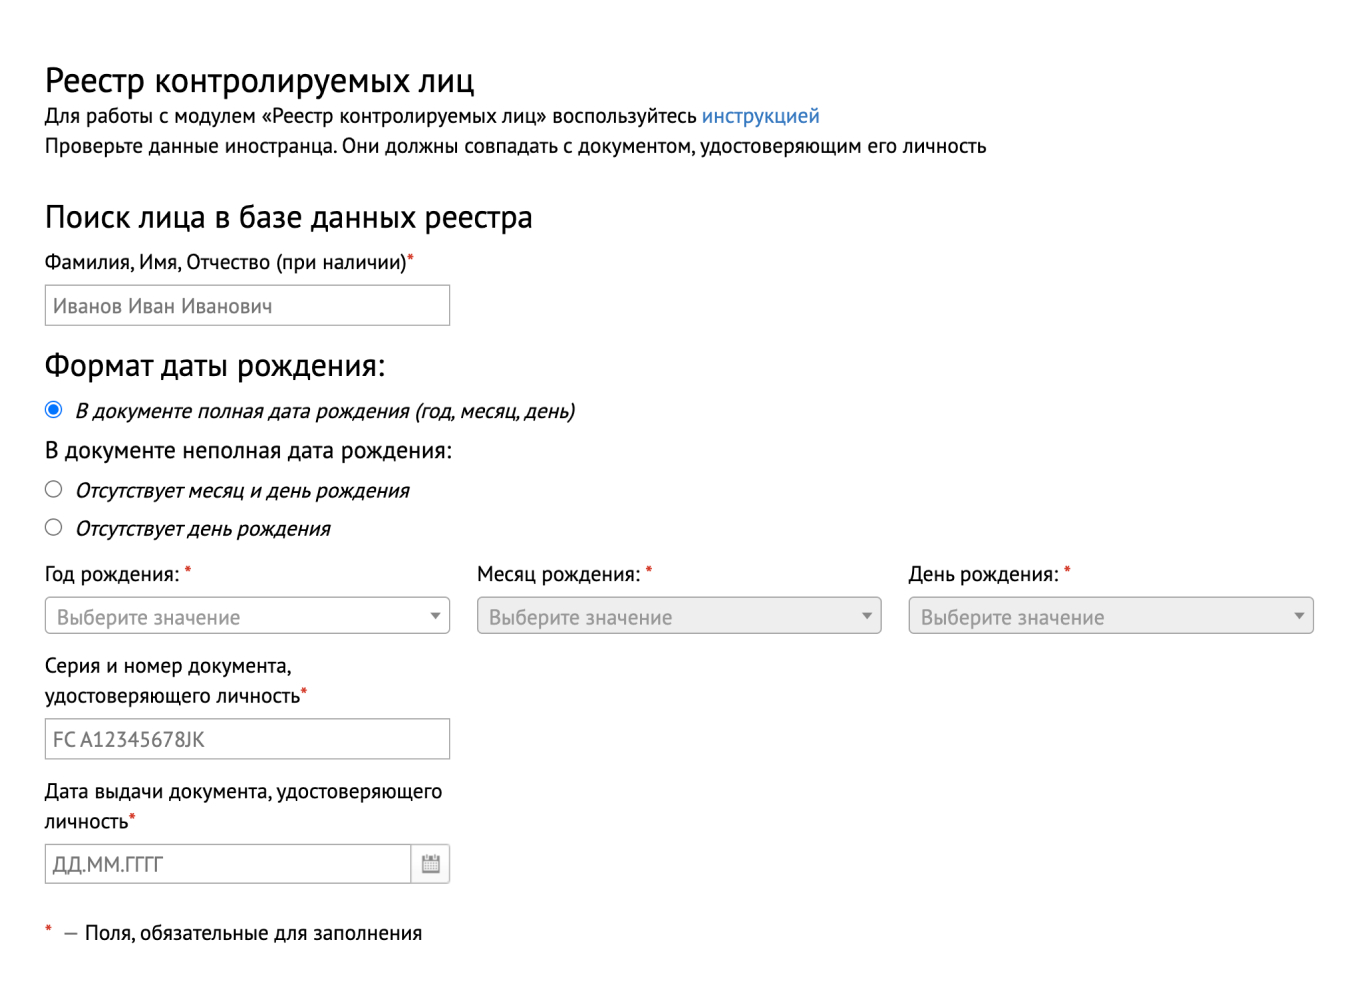Click the document series and number field
1360x1005 pixels.
246,739
